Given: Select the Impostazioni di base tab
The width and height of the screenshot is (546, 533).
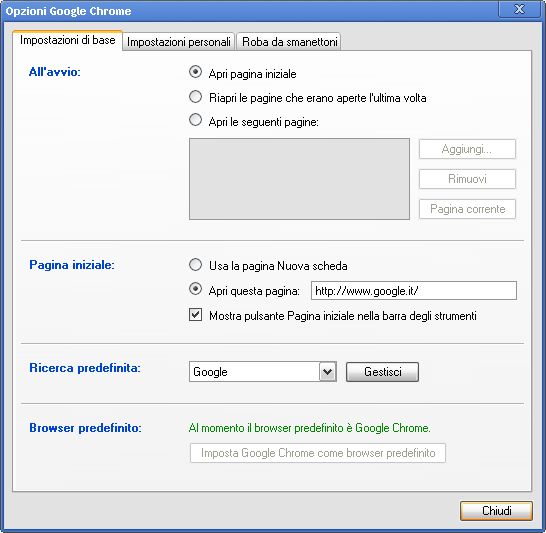Looking at the screenshot, I should [x=68, y=40].
